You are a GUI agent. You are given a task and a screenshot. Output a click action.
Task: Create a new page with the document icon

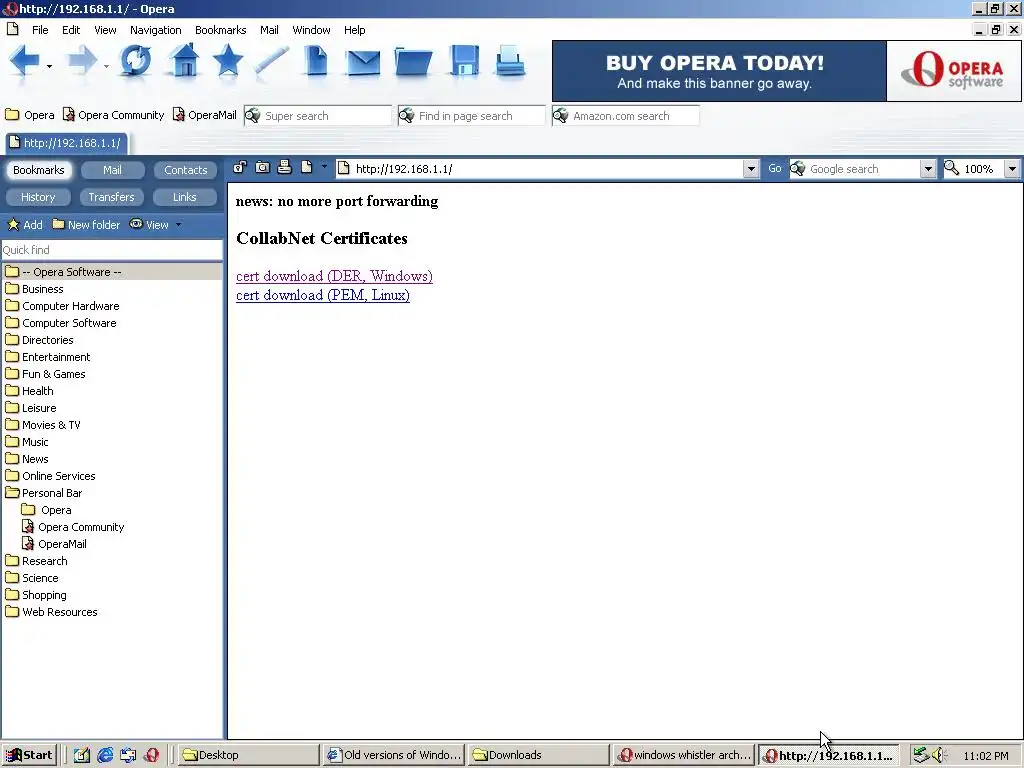316,61
